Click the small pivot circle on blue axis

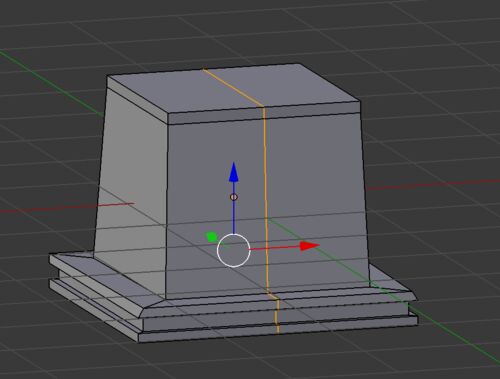coord(234,197)
